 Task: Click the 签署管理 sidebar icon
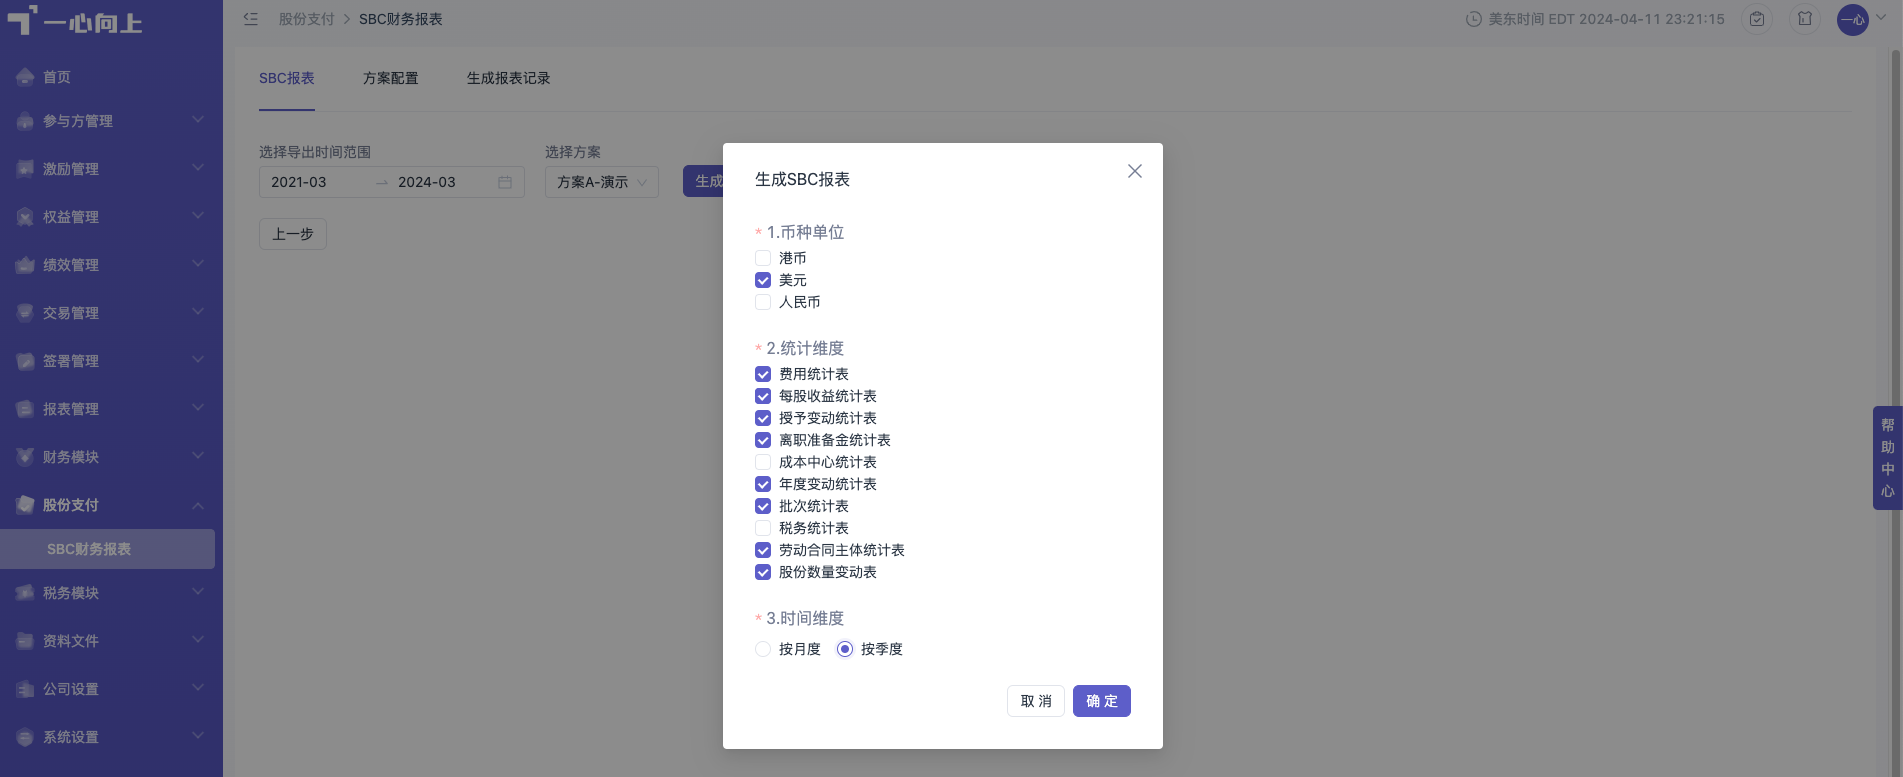(25, 361)
